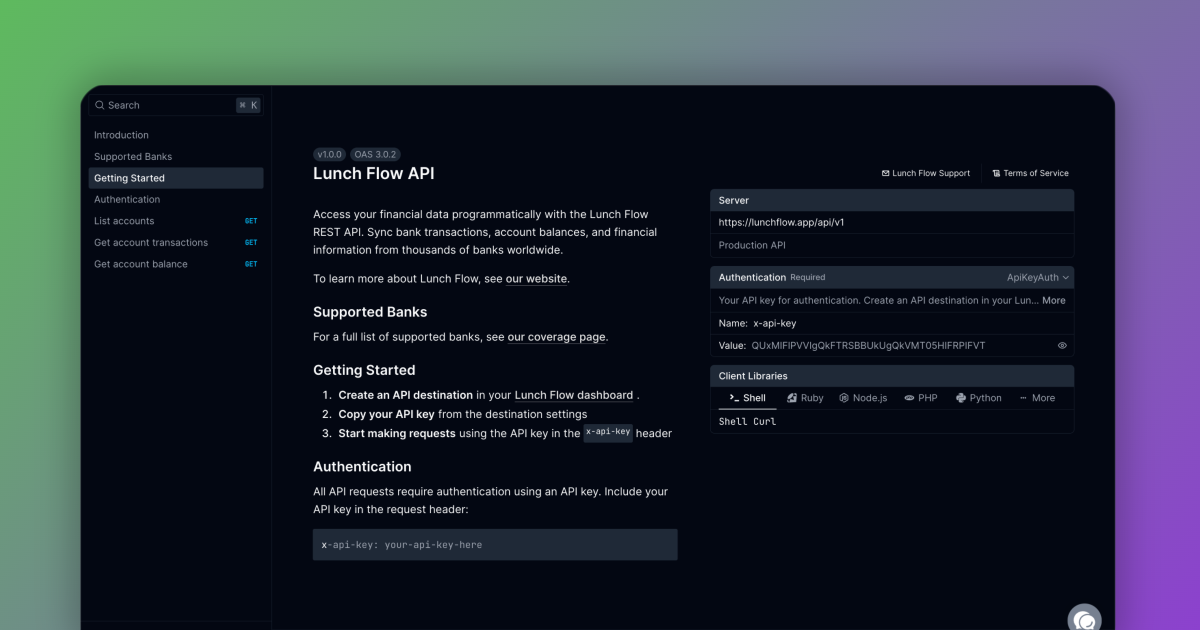Expand authentication description with More
Screen dimensions: 1200x630
pos(1053,300)
